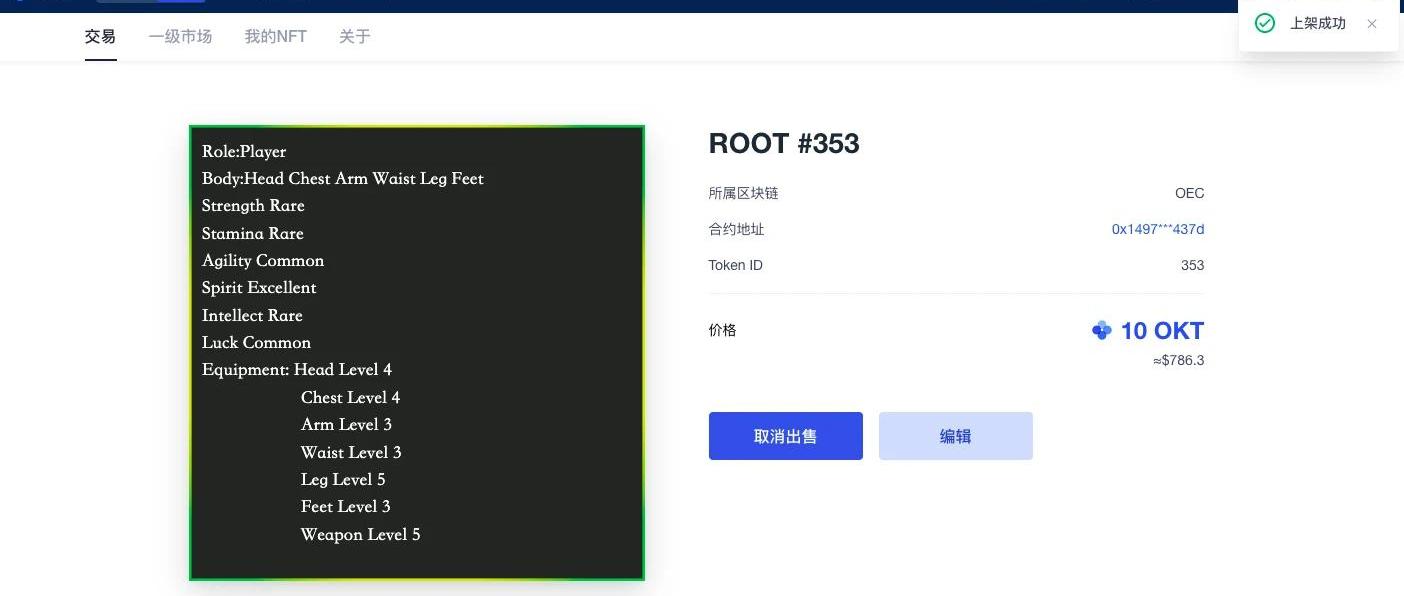1404x596 pixels.
Task: Open the 一级市场 tab
Action: point(180,37)
